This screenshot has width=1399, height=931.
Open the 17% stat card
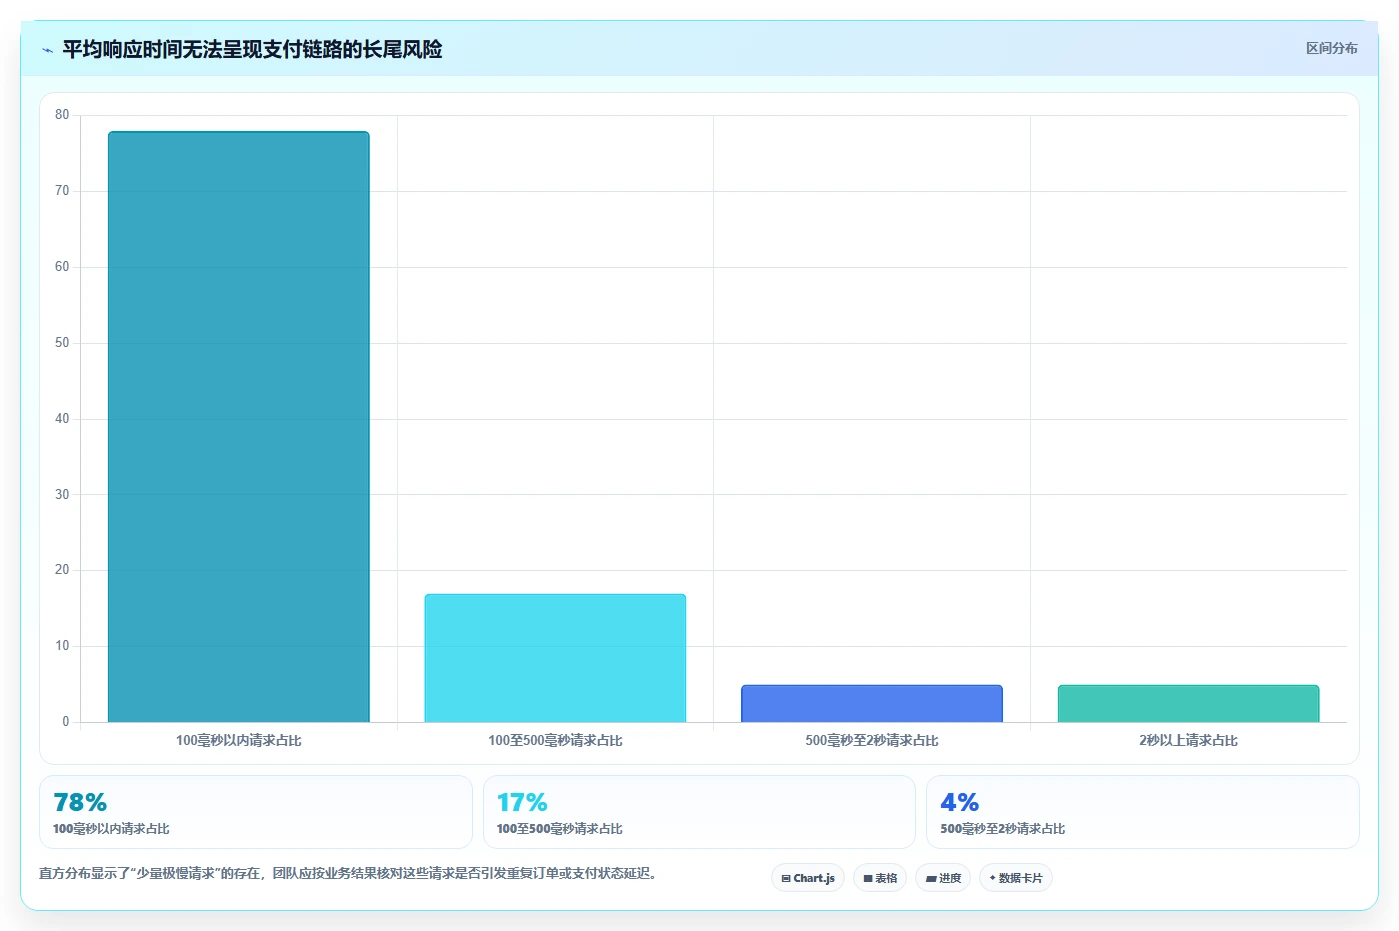(x=699, y=812)
